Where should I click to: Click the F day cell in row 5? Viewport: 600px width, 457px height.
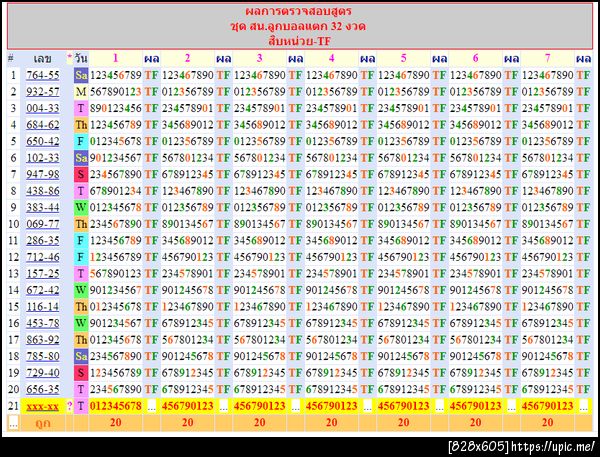tap(81, 141)
